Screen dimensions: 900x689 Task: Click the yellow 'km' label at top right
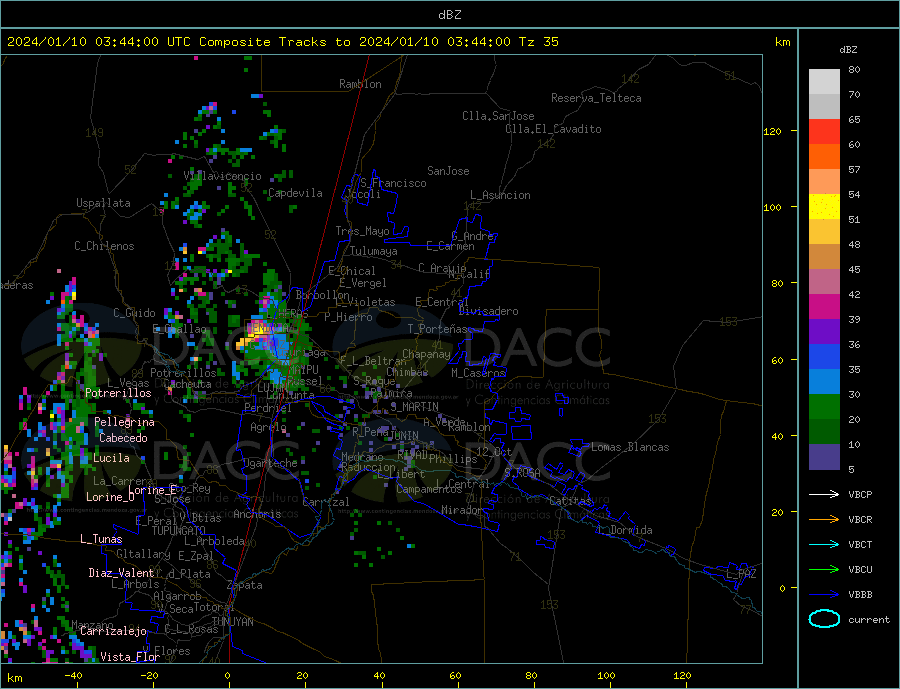point(782,42)
